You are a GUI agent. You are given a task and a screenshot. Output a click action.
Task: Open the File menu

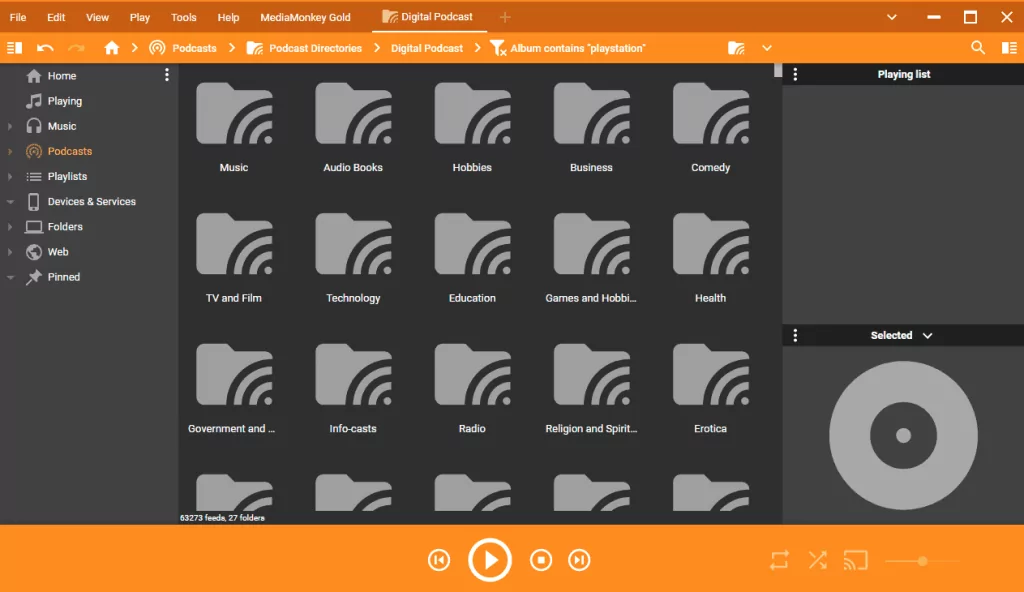coord(18,17)
